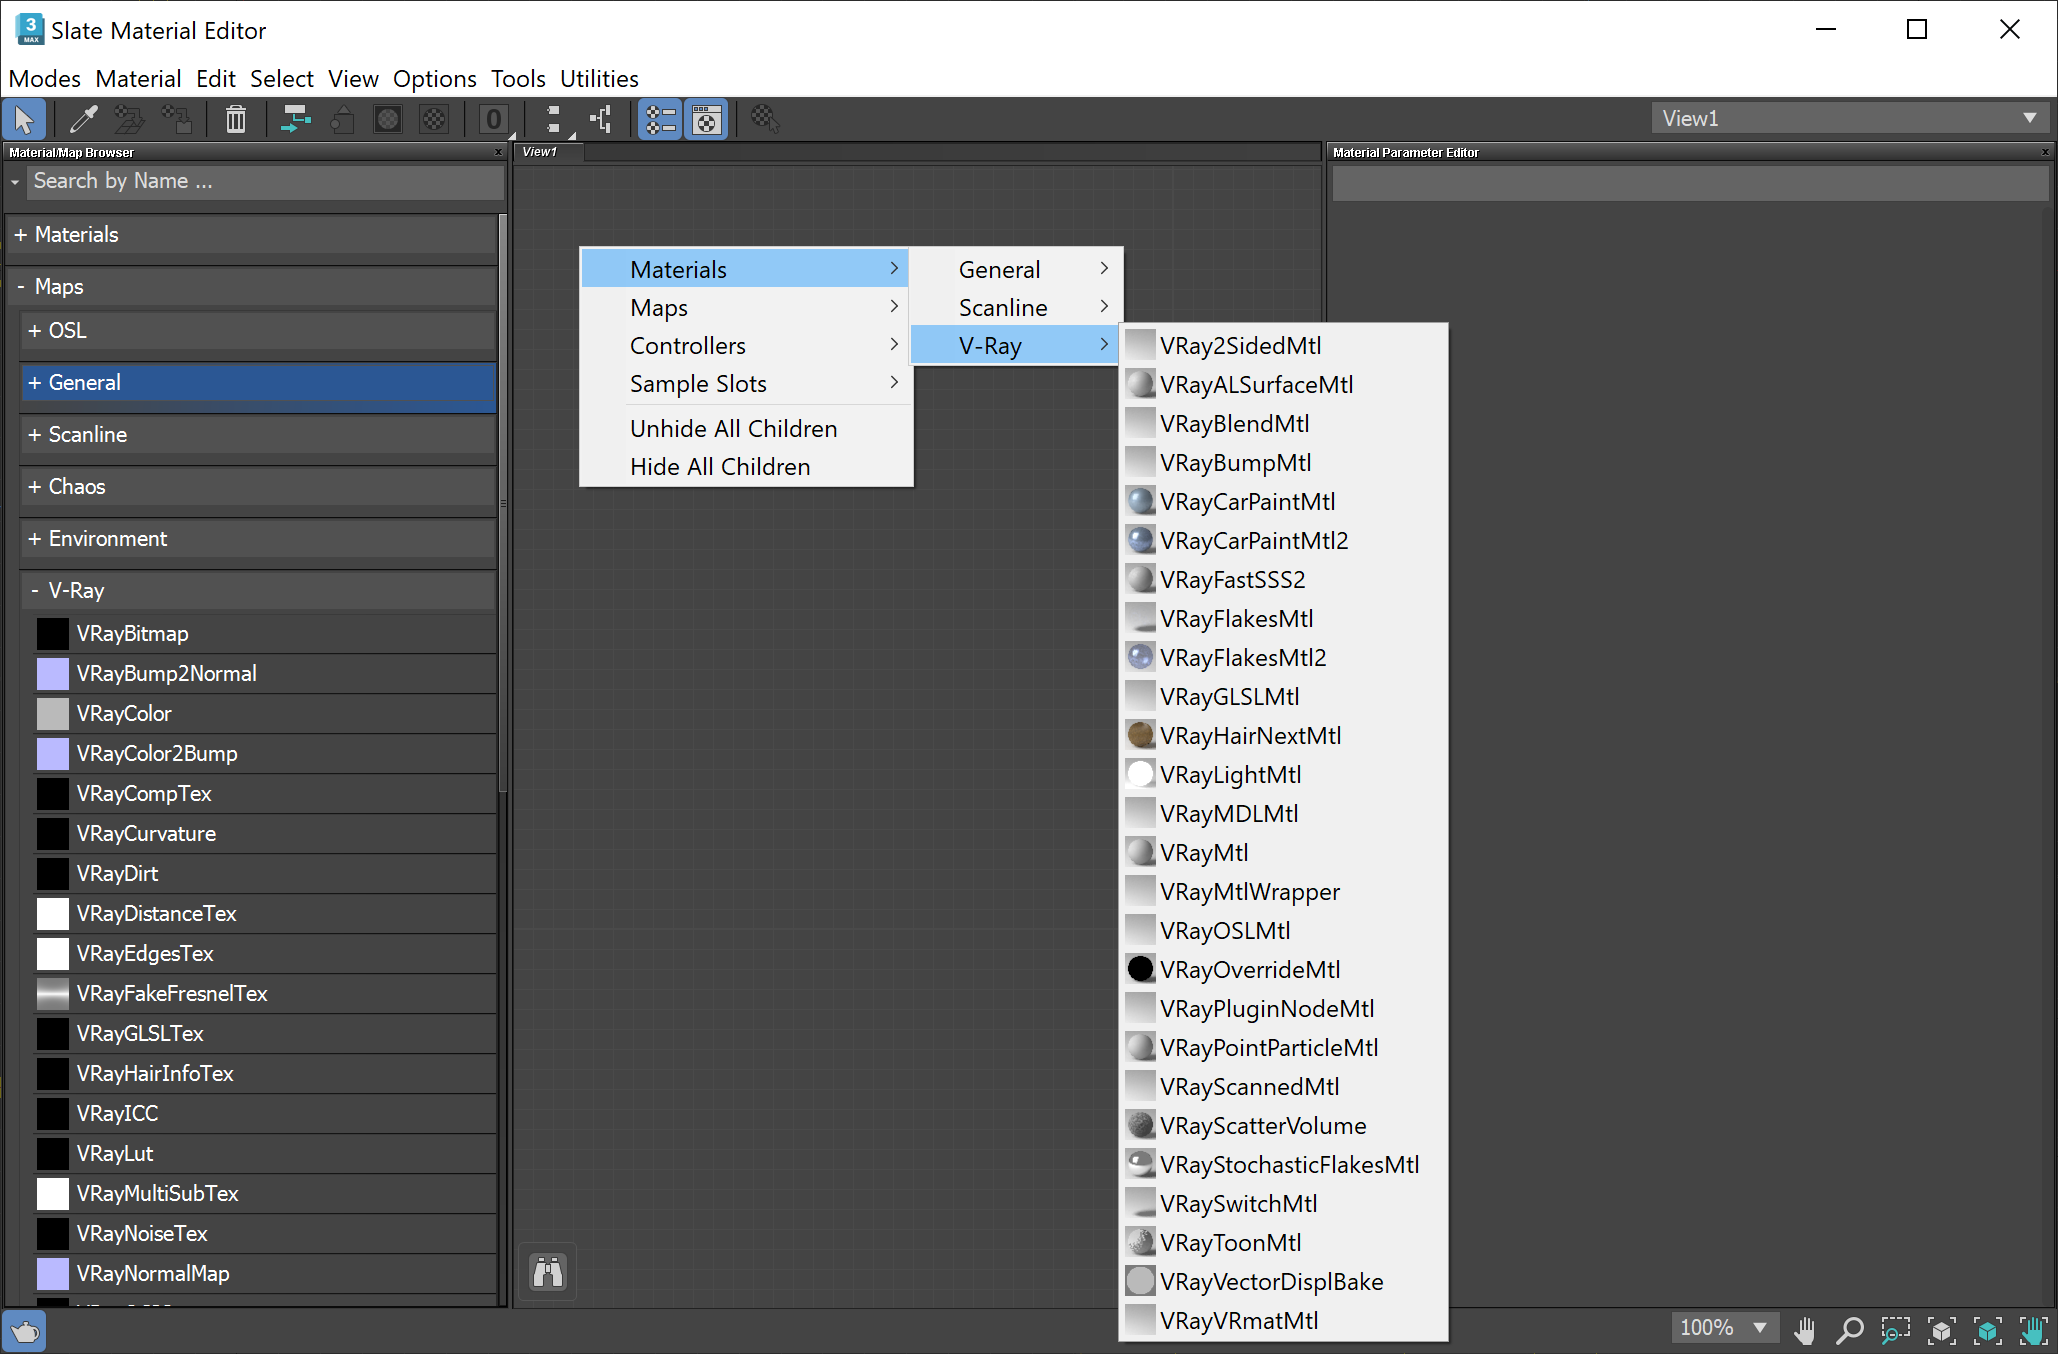Click Hide All Children in the context menu
Viewport: 2058px width, 1354px height.
click(x=719, y=466)
